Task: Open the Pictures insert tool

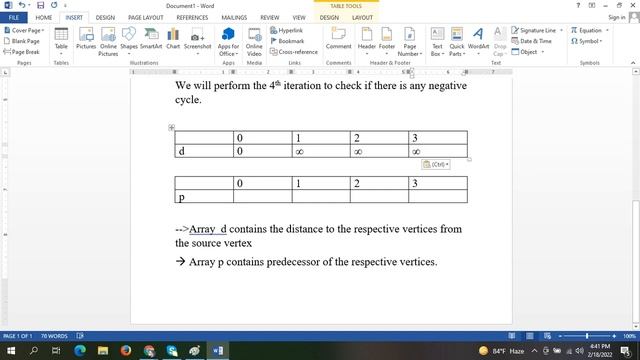Action: point(86,38)
